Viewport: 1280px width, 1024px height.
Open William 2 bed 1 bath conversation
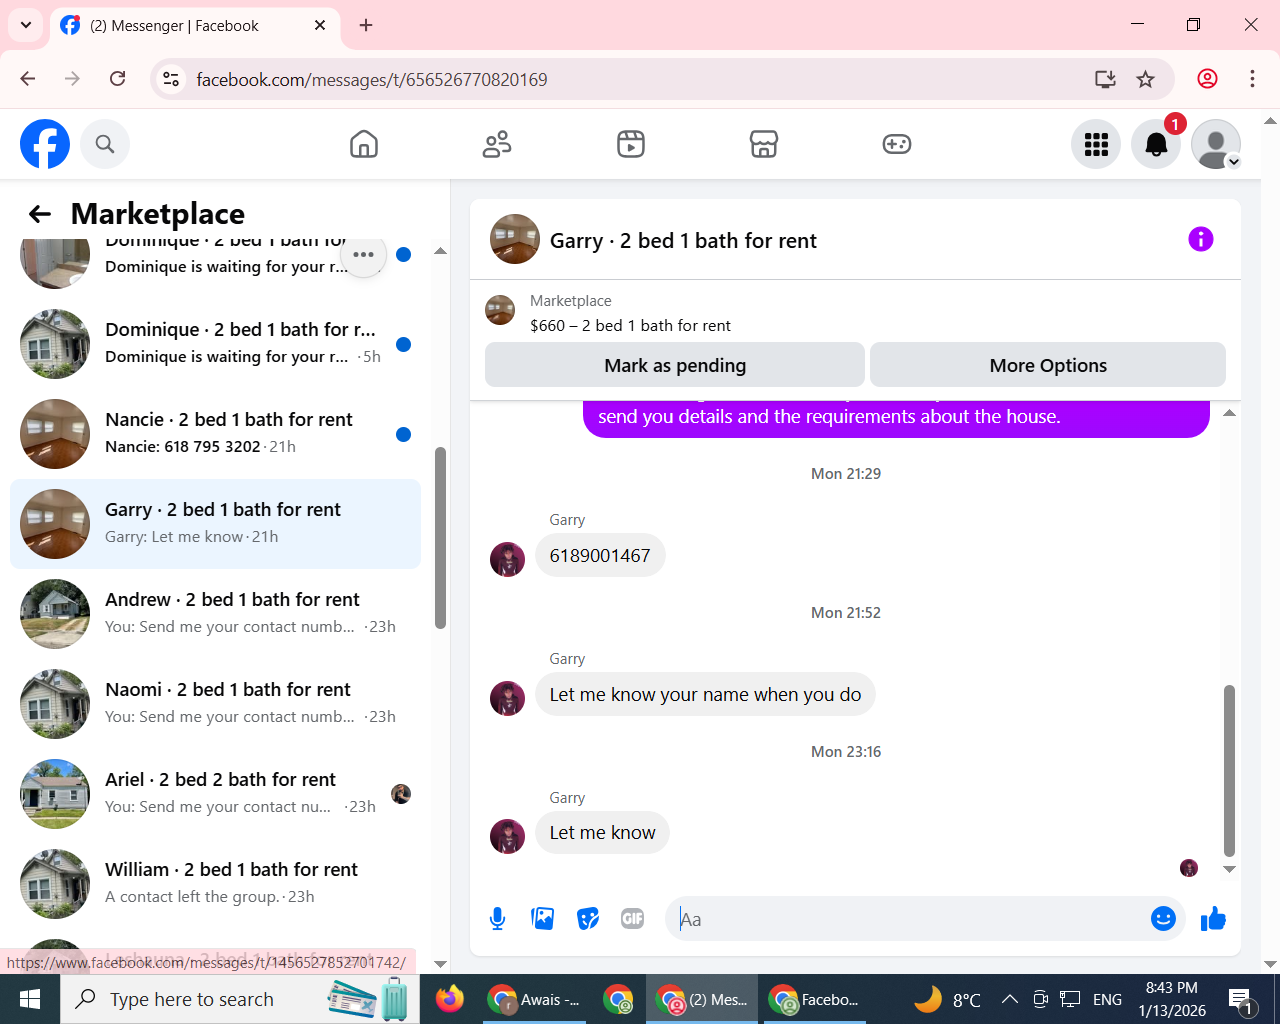point(215,884)
